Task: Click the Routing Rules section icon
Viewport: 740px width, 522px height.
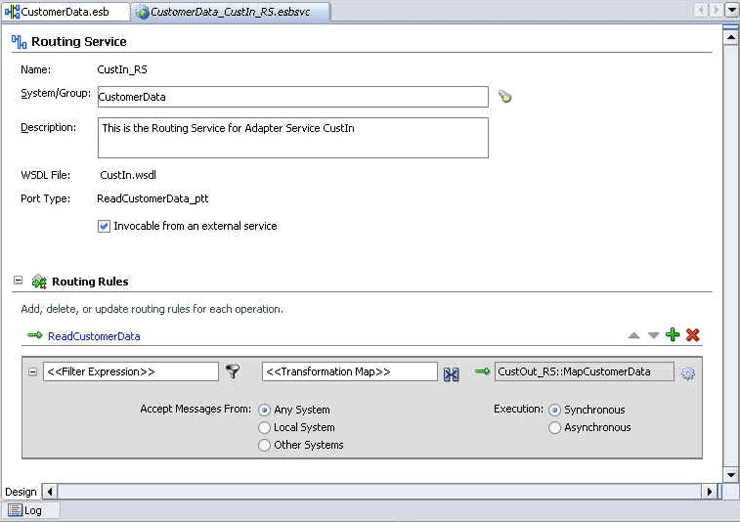Action: (39, 281)
